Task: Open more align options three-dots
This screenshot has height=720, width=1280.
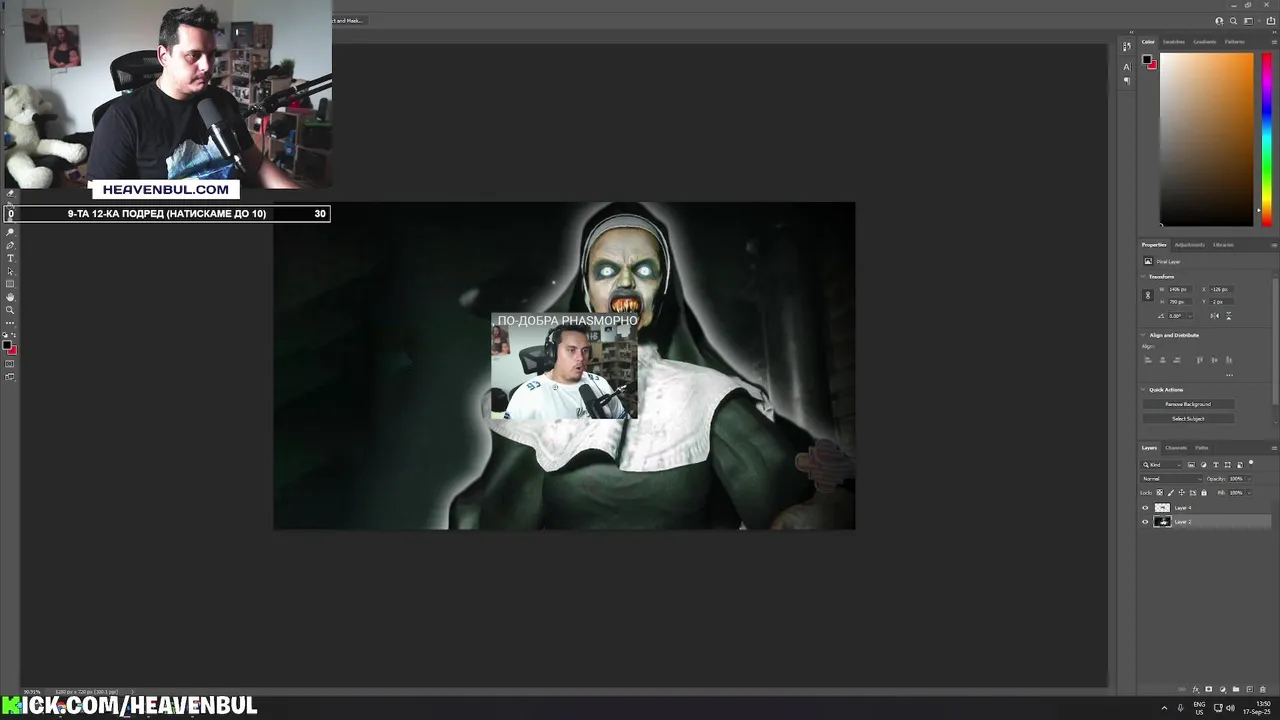Action: pyautogui.click(x=1229, y=375)
